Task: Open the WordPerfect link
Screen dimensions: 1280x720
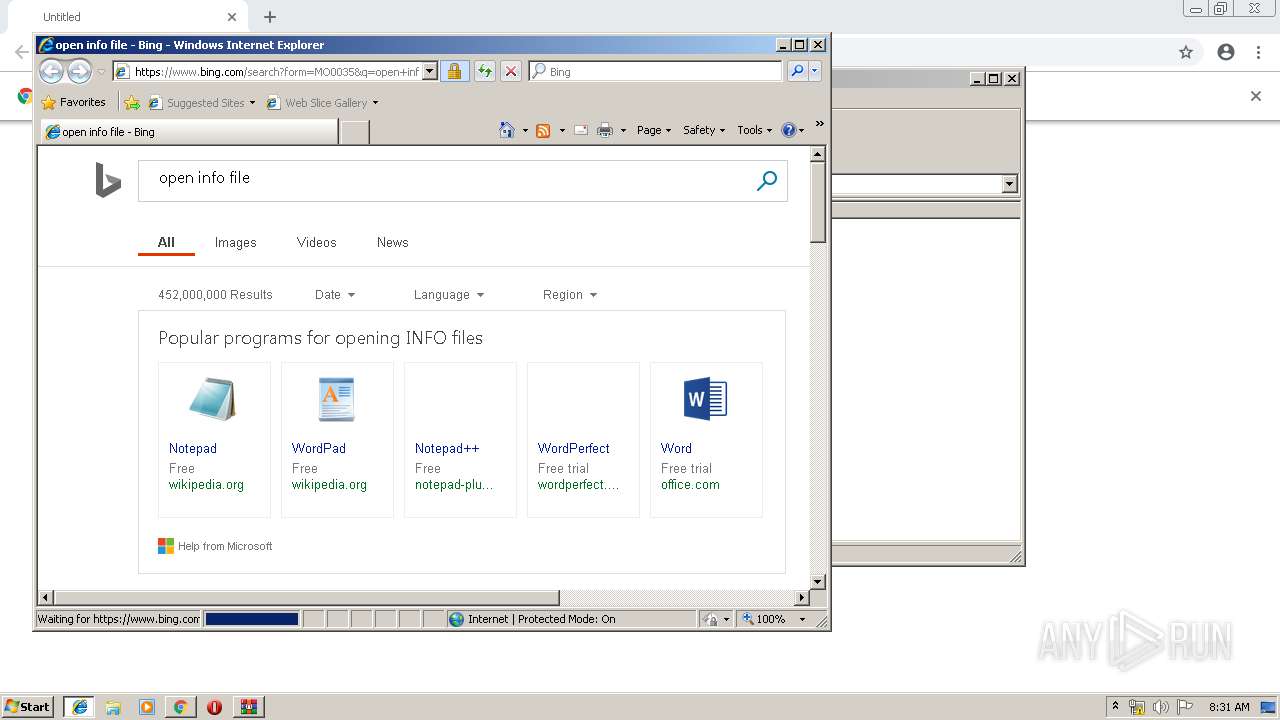Action: tap(573, 448)
